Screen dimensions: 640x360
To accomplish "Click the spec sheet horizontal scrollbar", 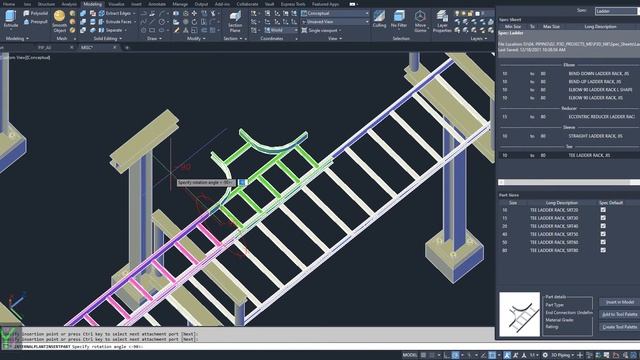I will point(569,182).
